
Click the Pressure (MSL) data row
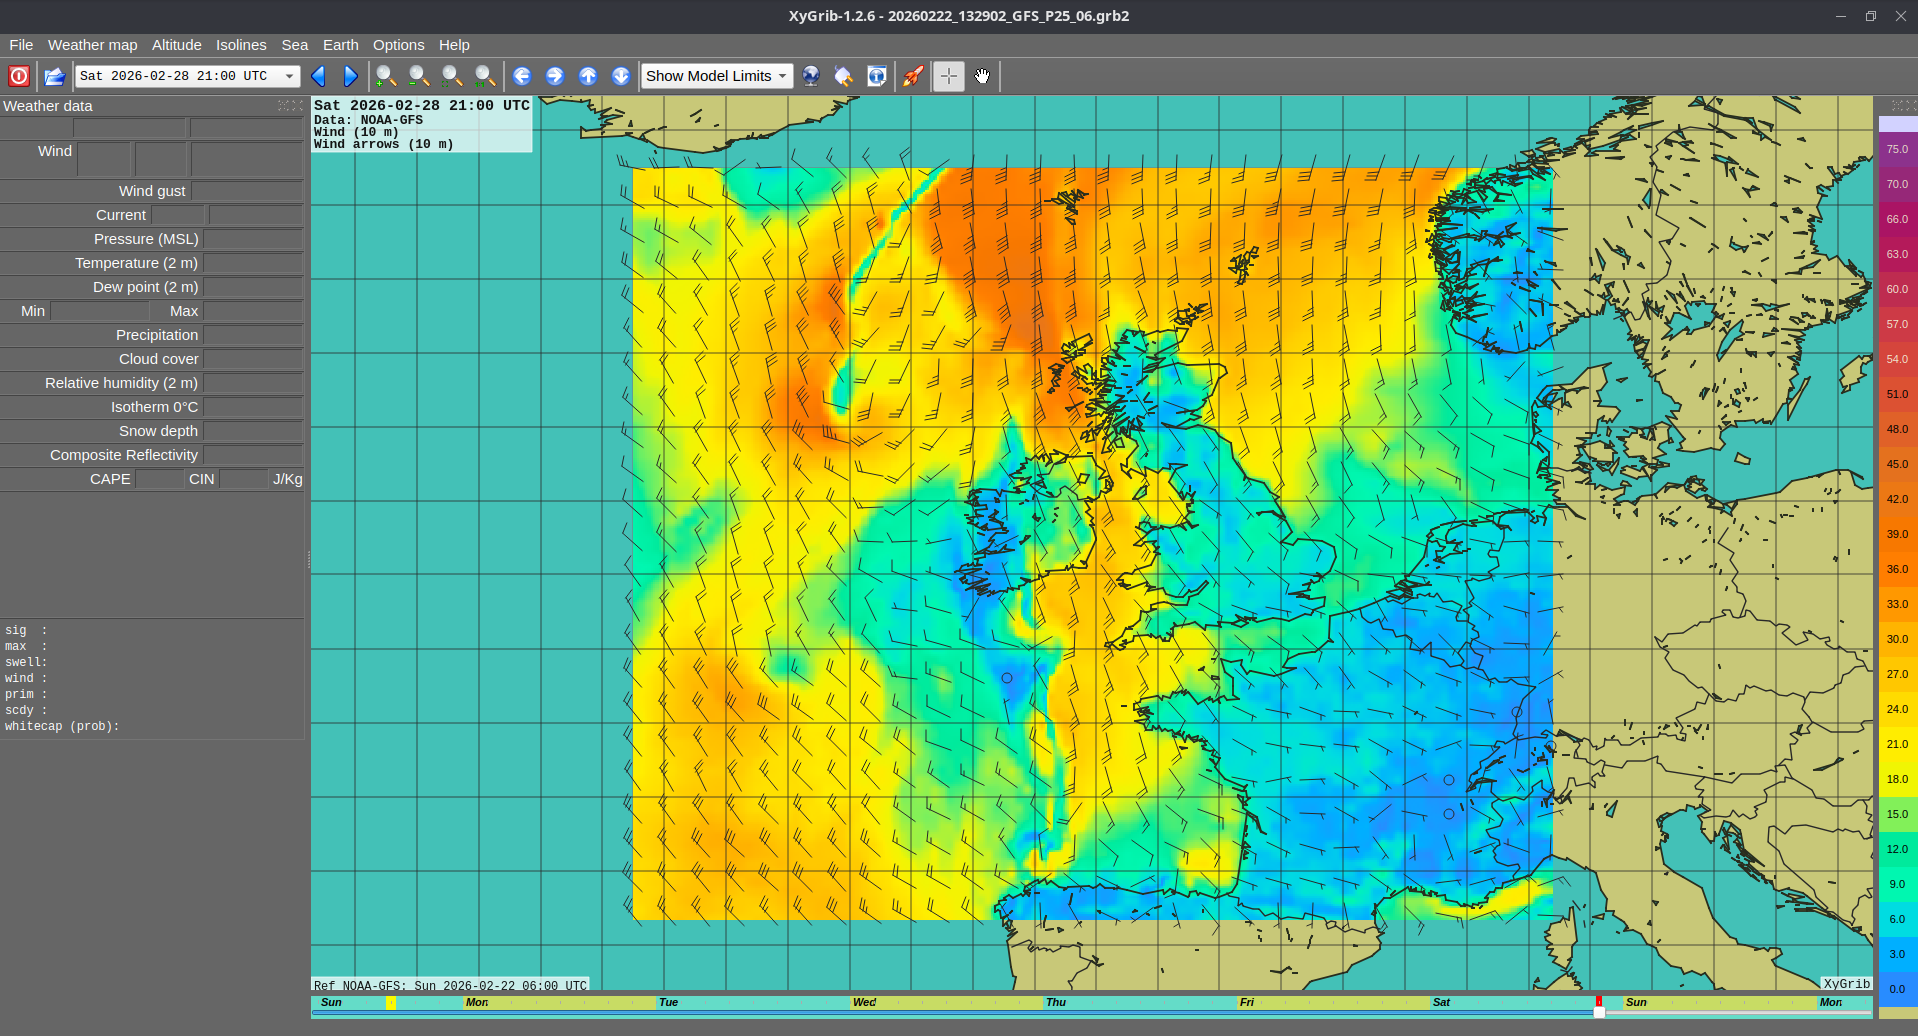(145, 239)
